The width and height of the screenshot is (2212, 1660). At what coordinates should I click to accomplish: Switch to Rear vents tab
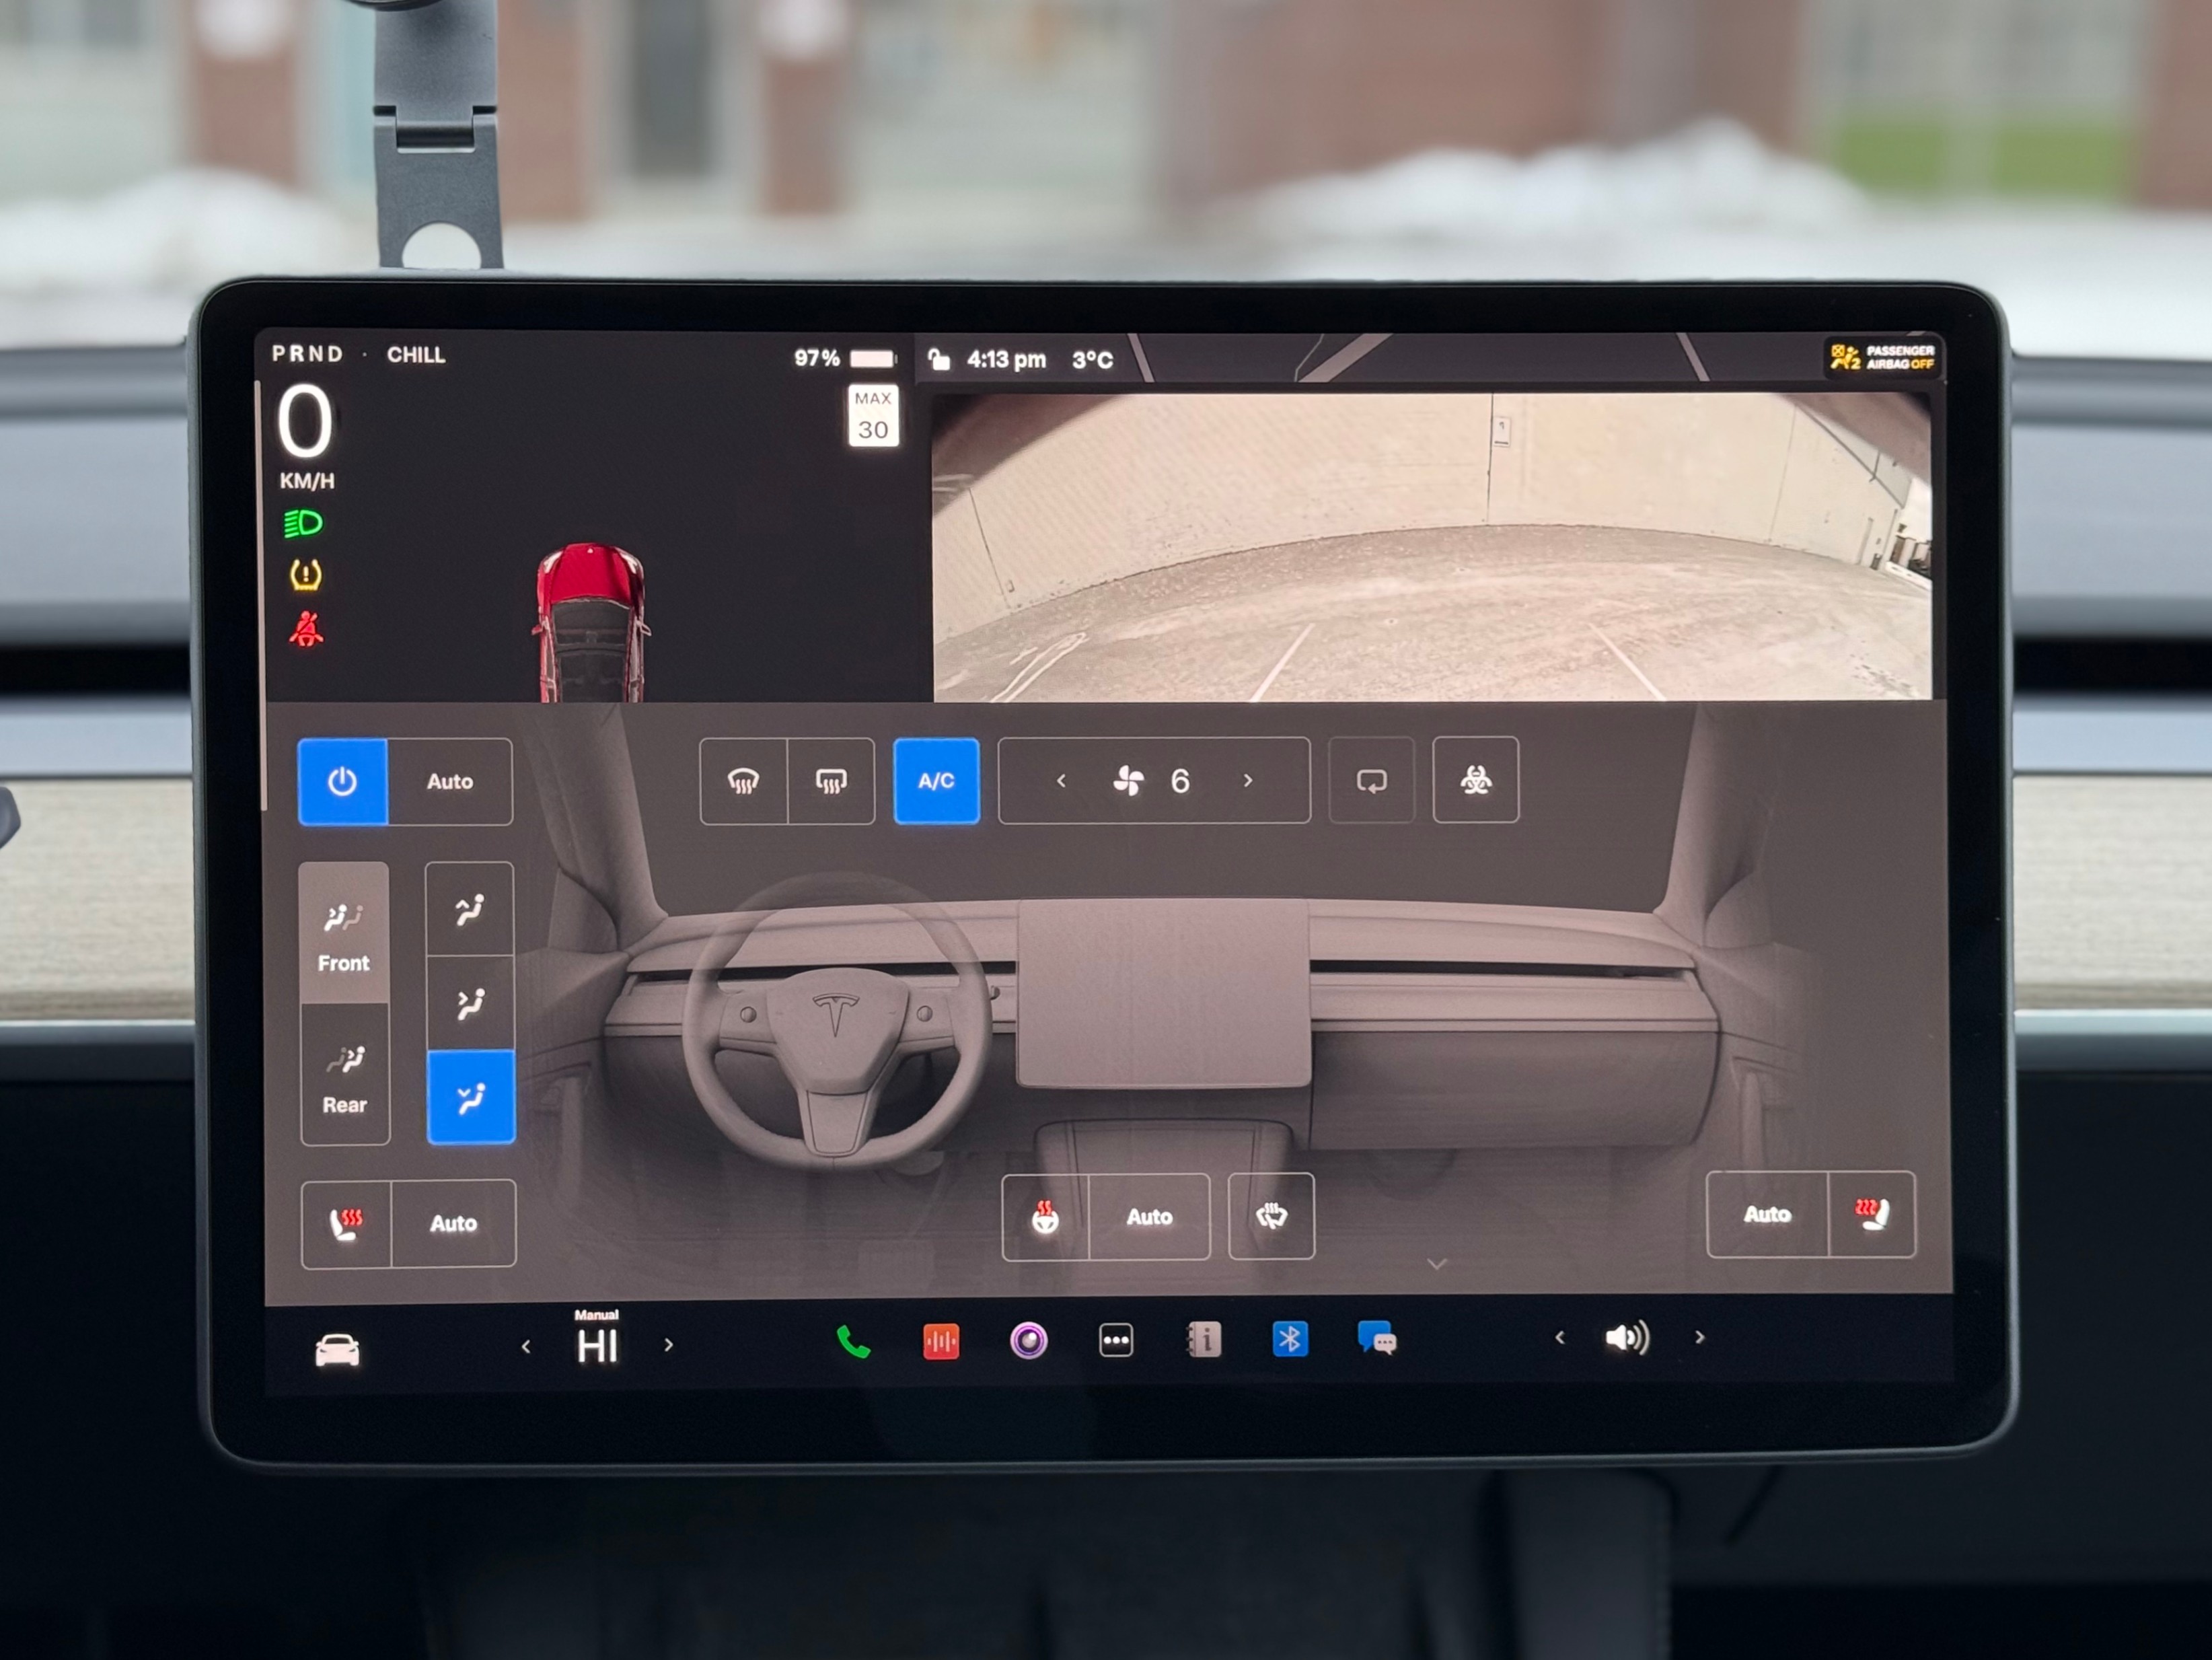(x=345, y=1078)
